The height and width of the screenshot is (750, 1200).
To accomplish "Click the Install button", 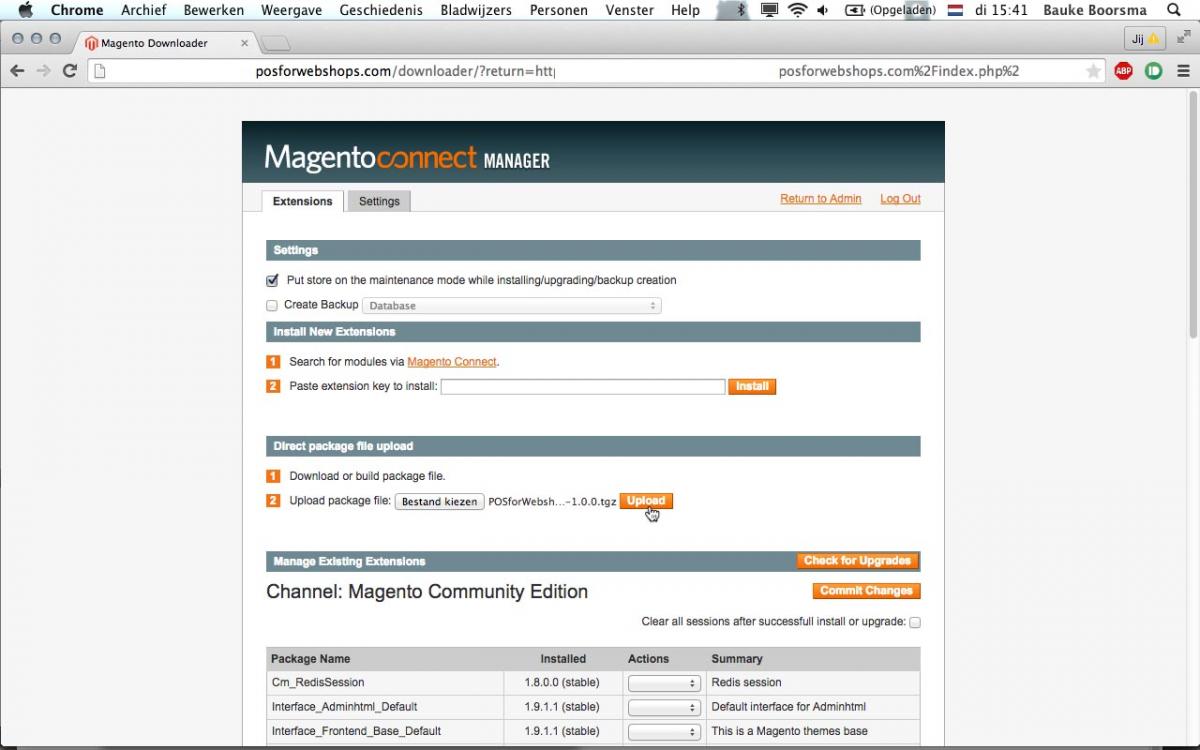I will [752, 386].
